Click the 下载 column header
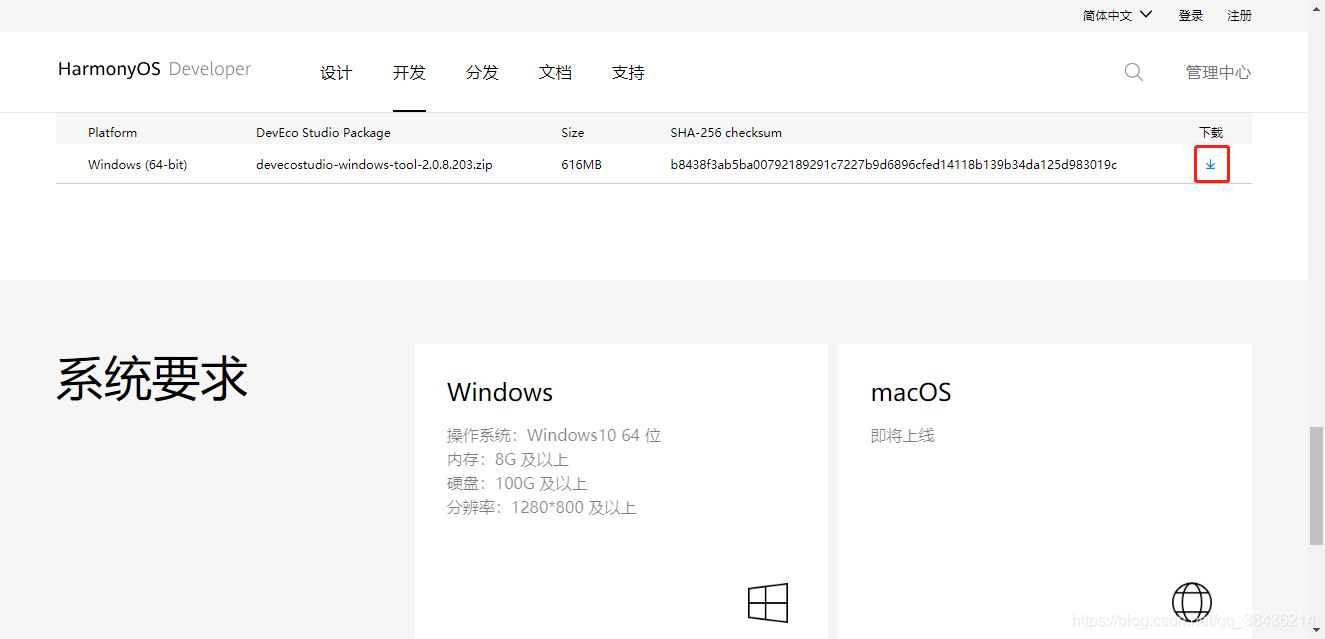The image size is (1325, 639). point(1210,132)
